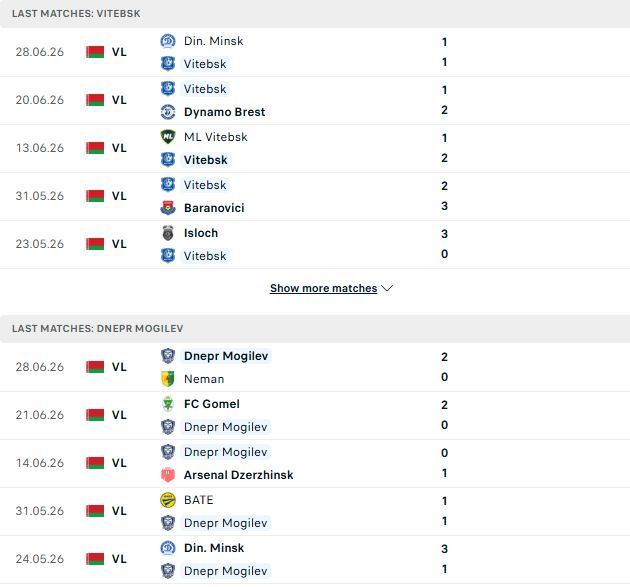Click the BATE yellow round logo
The width and height of the screenshot is (630, 587).
(168, 500)
